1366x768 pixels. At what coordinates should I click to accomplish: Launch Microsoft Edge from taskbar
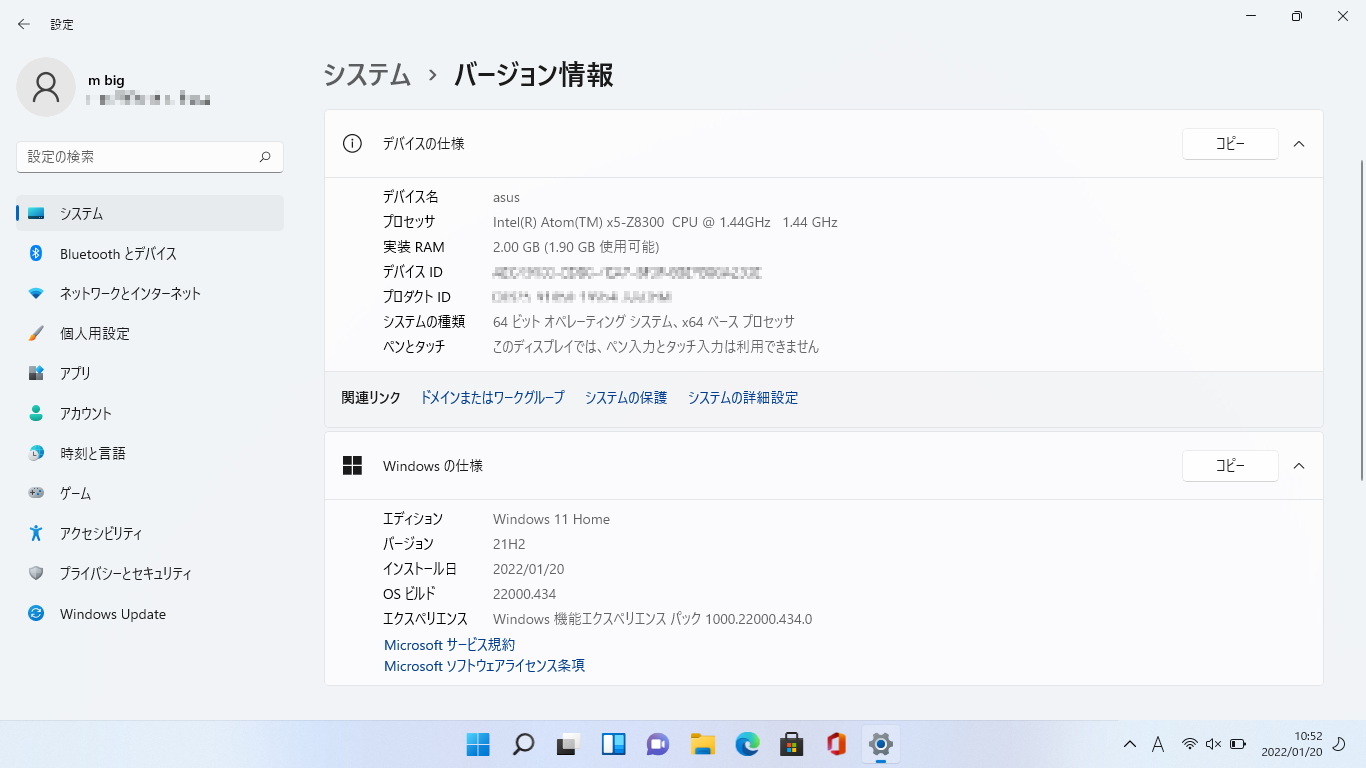(747, 744)
